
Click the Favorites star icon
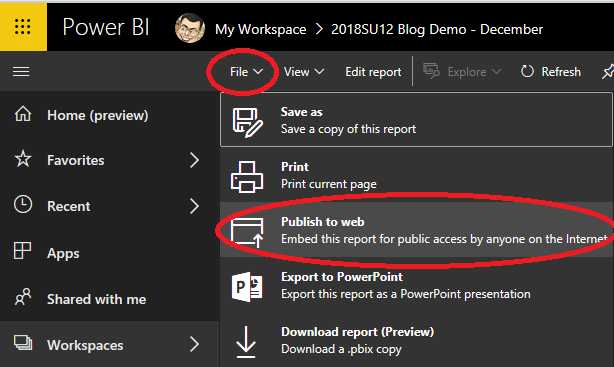click(x=23, y=159)
